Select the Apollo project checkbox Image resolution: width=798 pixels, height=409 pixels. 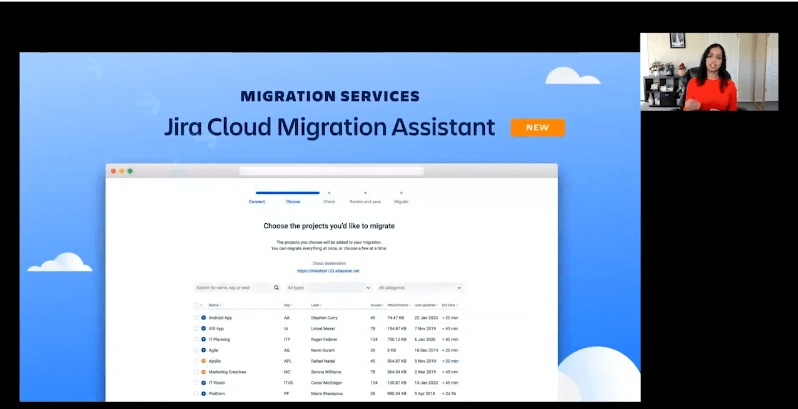pyautogui.click(x=196, y=361)
